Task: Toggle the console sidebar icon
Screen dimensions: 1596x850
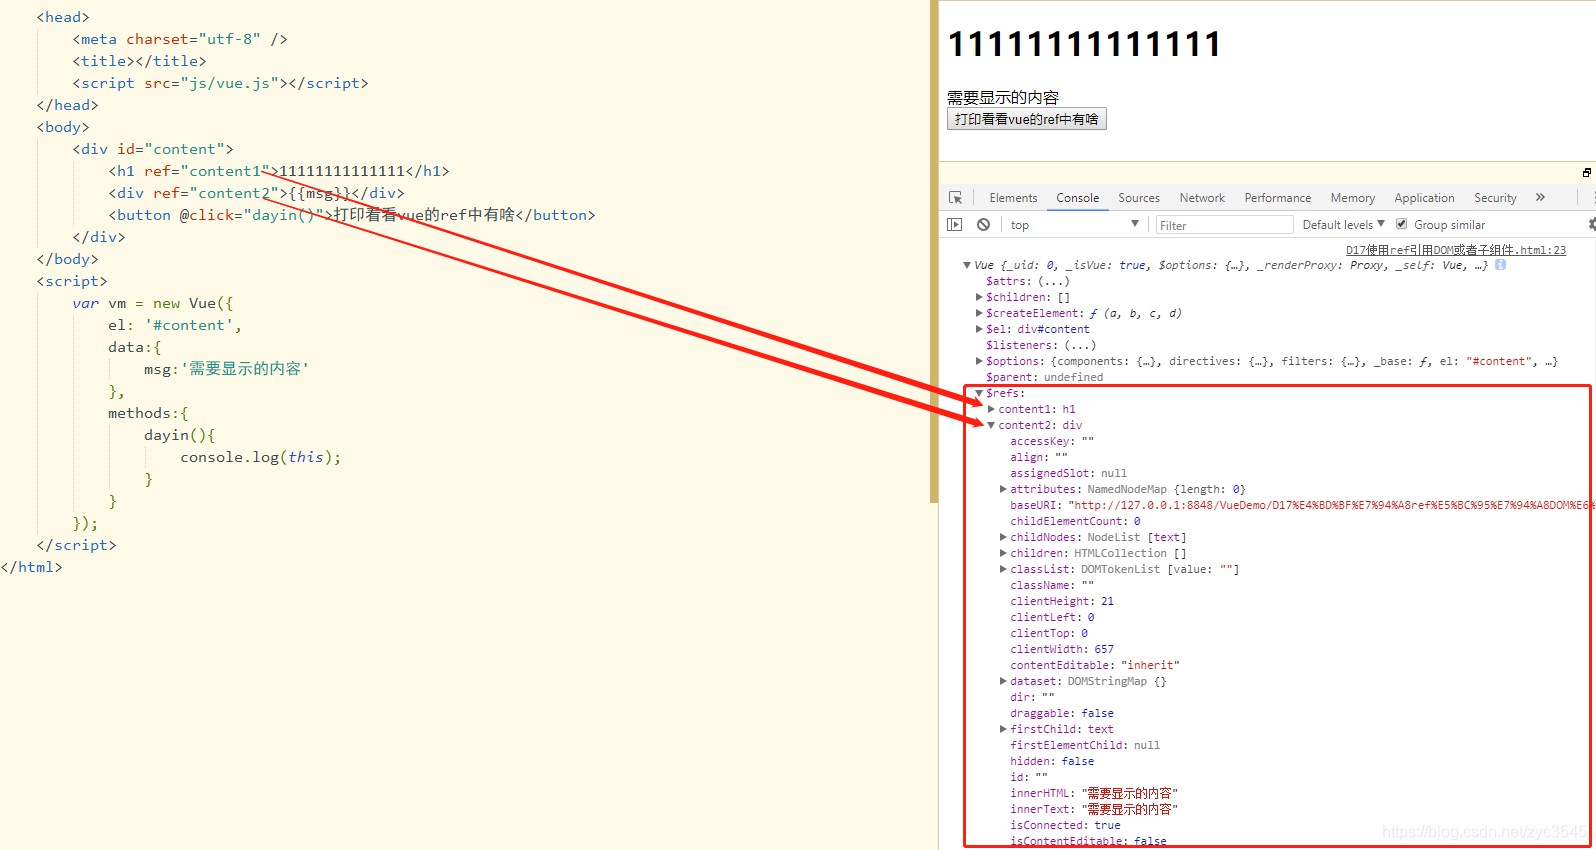Action: click(955, 225)
